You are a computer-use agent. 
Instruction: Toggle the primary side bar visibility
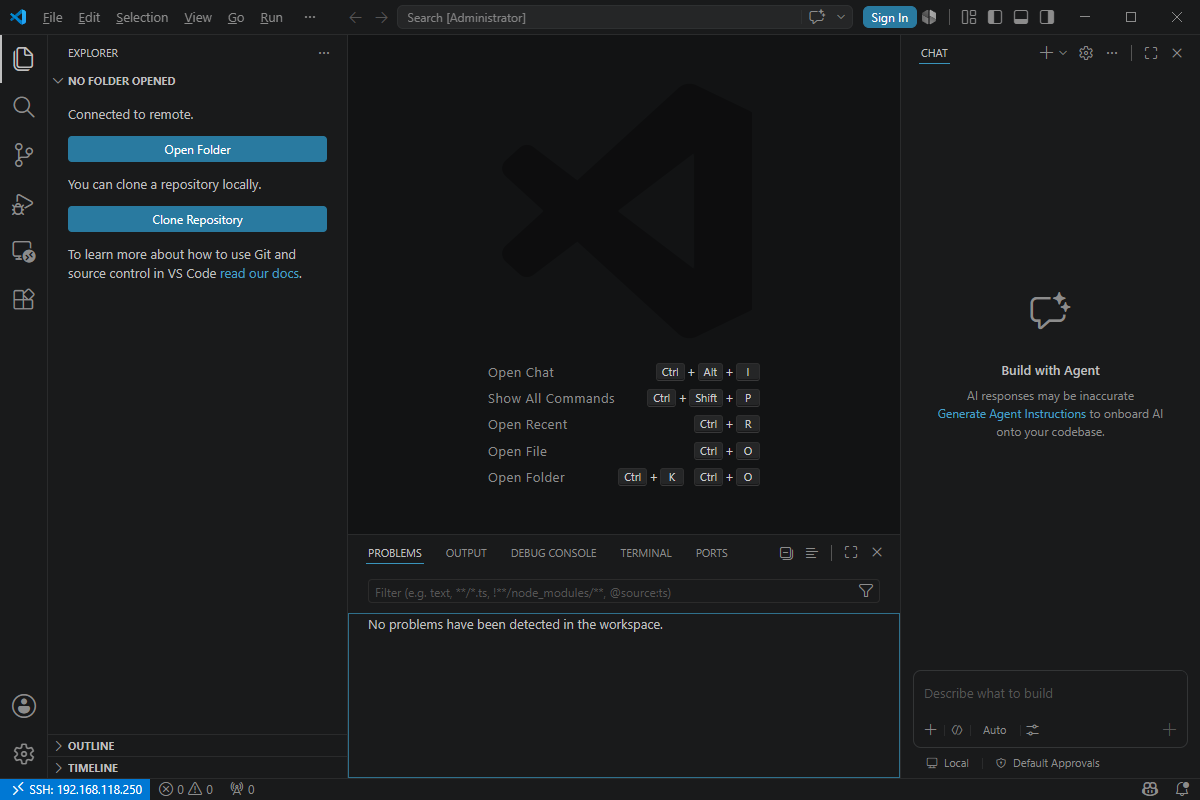[x=995, y=17]
